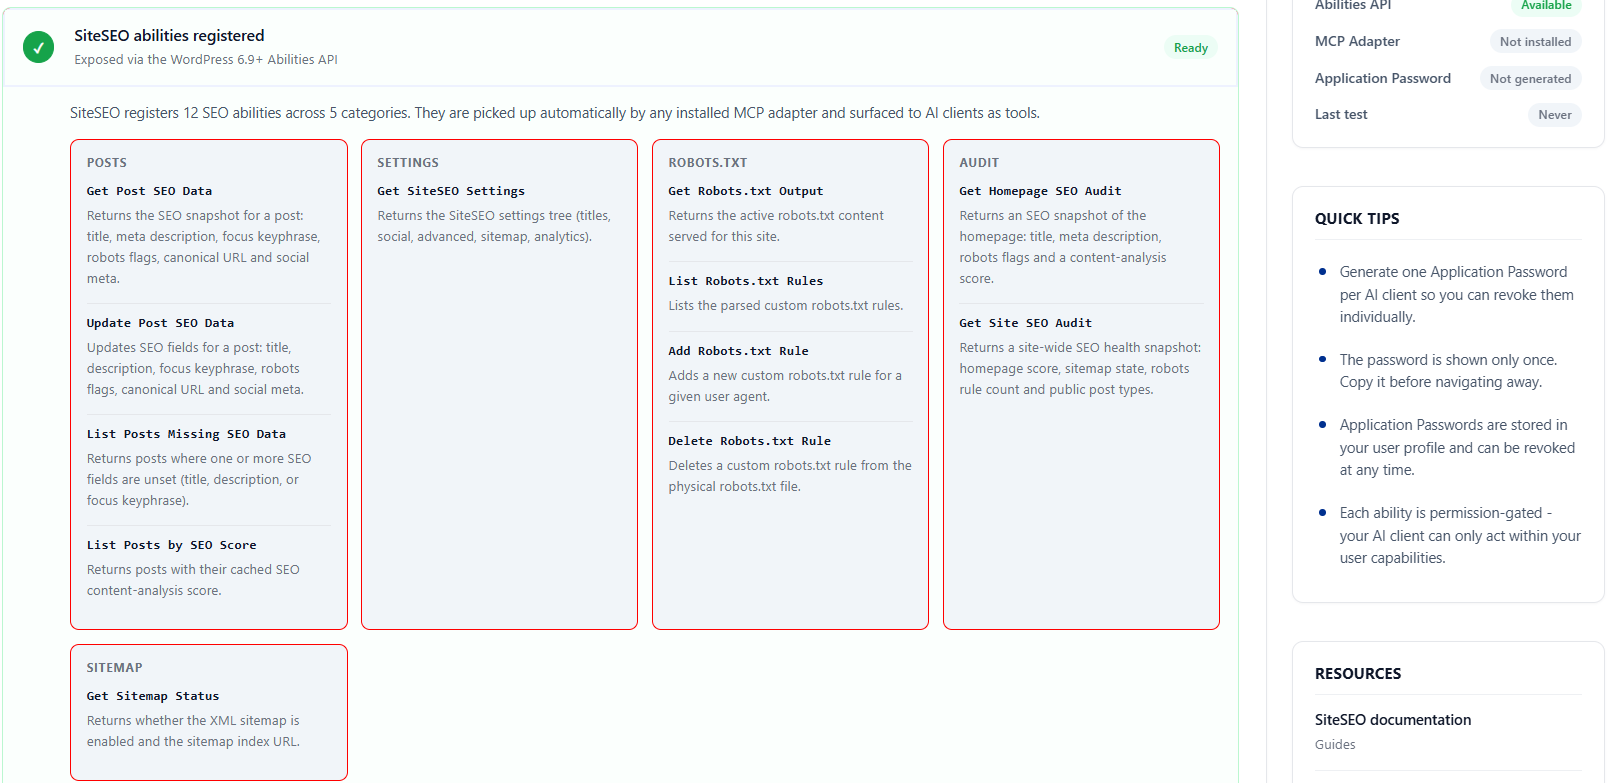Select the 'List Posts by SEO Score' ability
This screenshot has width=1617, height=783.
172,545
